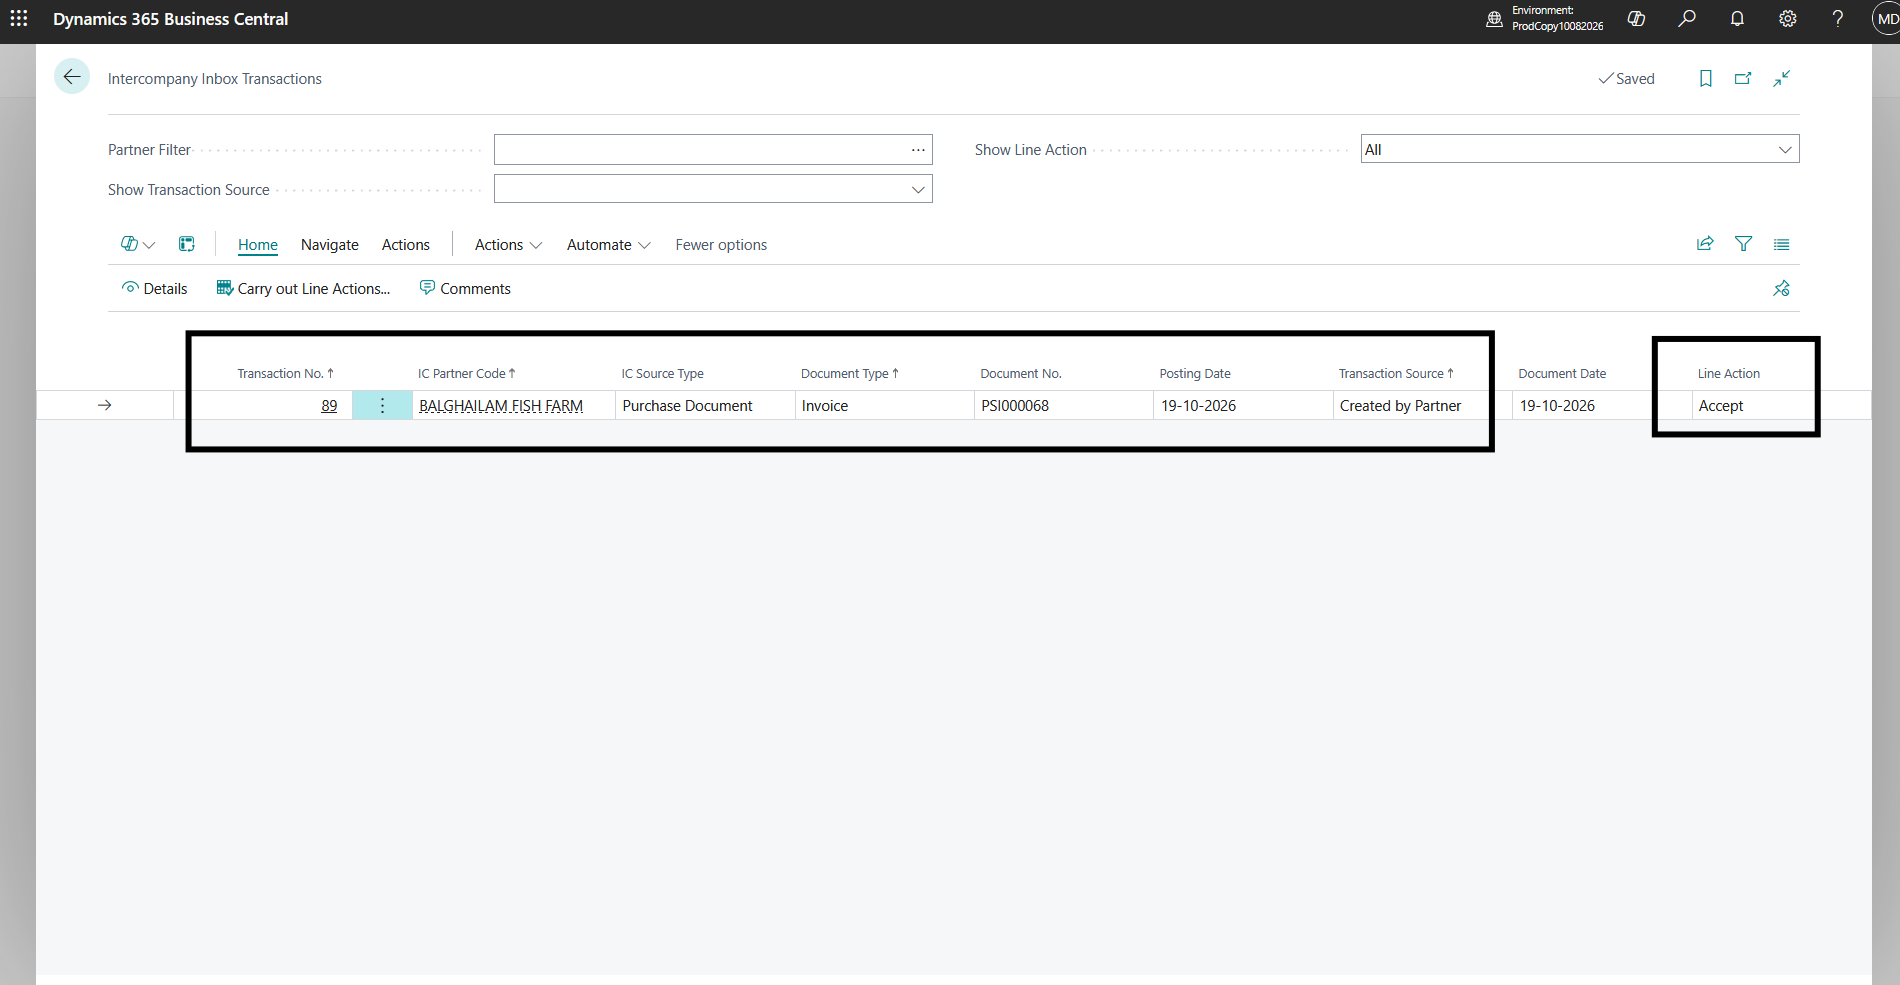Open the Copilot dropdown in action bar
Viewport: 1900px width, 985px height.
(x=138, y=244)
